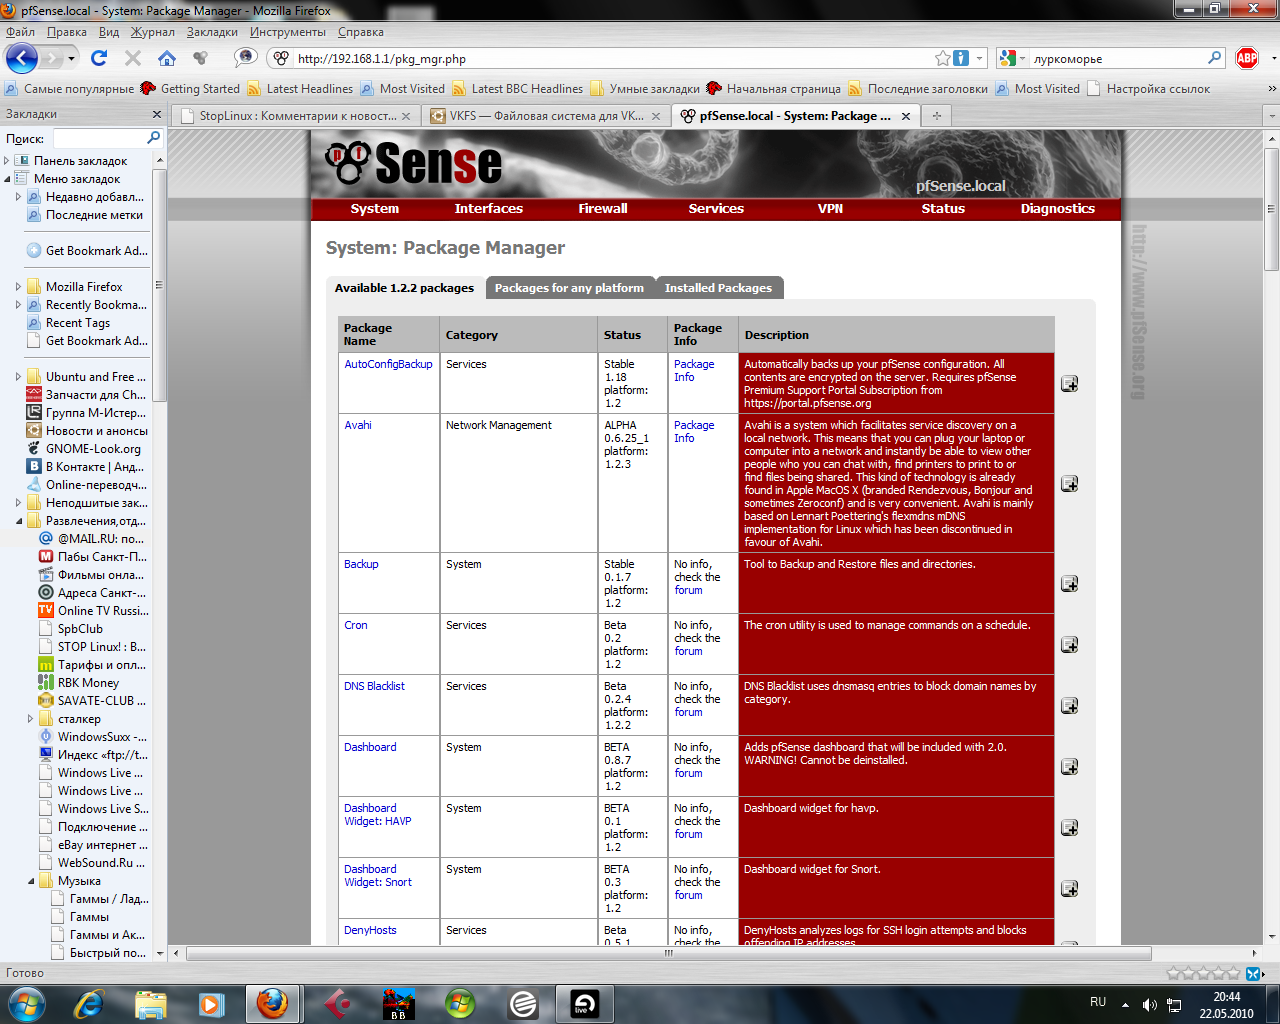Image resolution: width=1280 pixels, height=1024 pixels.
Task: Open new tab with plus button
Action: point(937,116)
